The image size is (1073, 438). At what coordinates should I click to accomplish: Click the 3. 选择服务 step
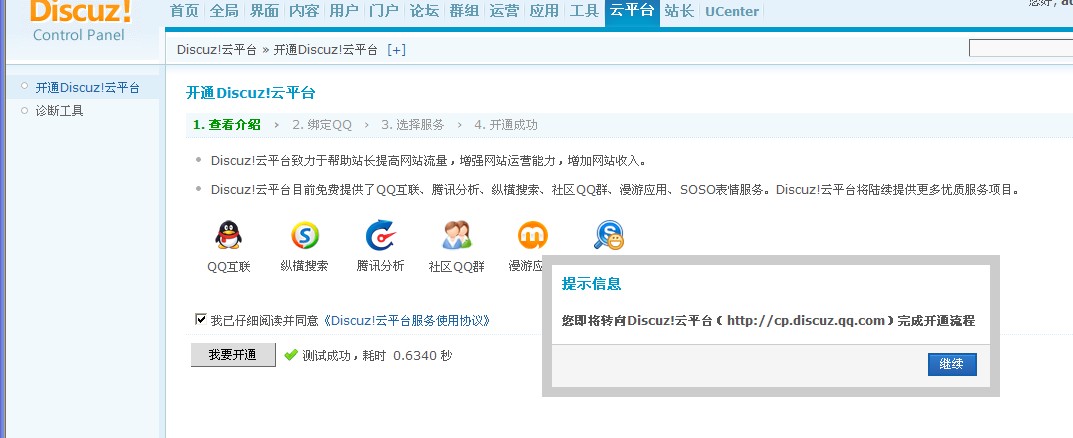[413, 125]
